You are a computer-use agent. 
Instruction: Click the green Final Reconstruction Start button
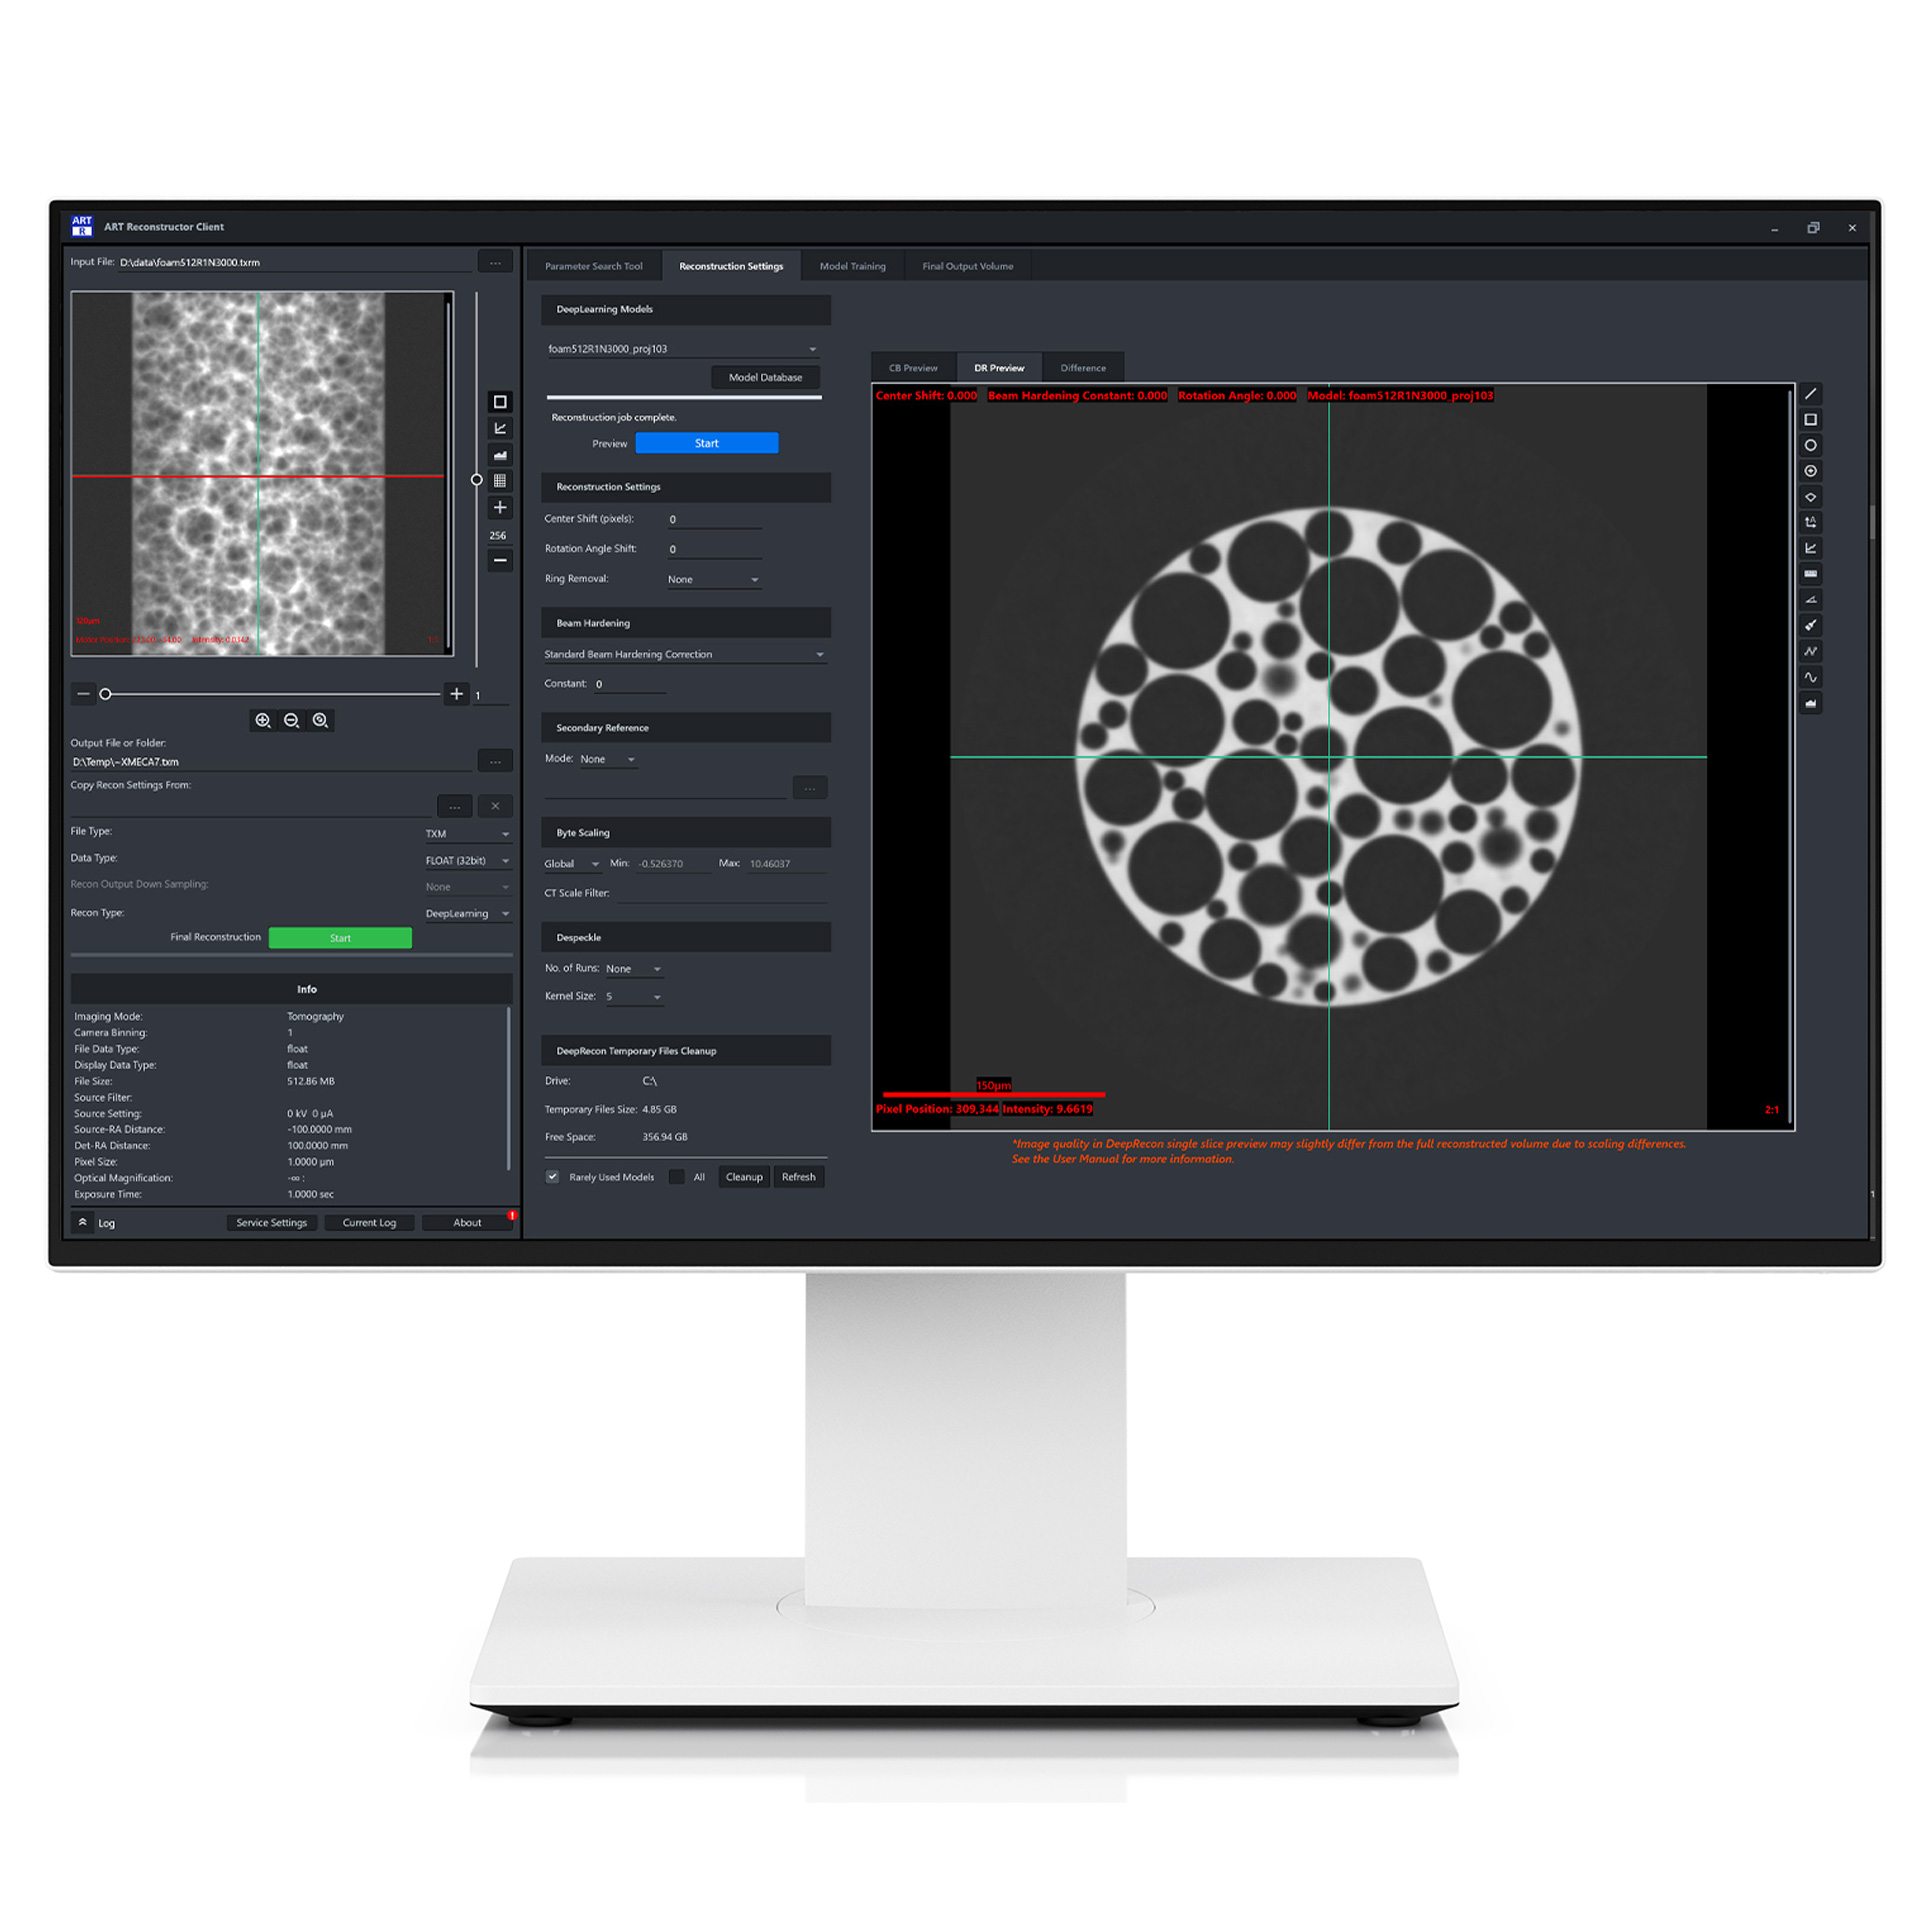[x=340, y=938]
